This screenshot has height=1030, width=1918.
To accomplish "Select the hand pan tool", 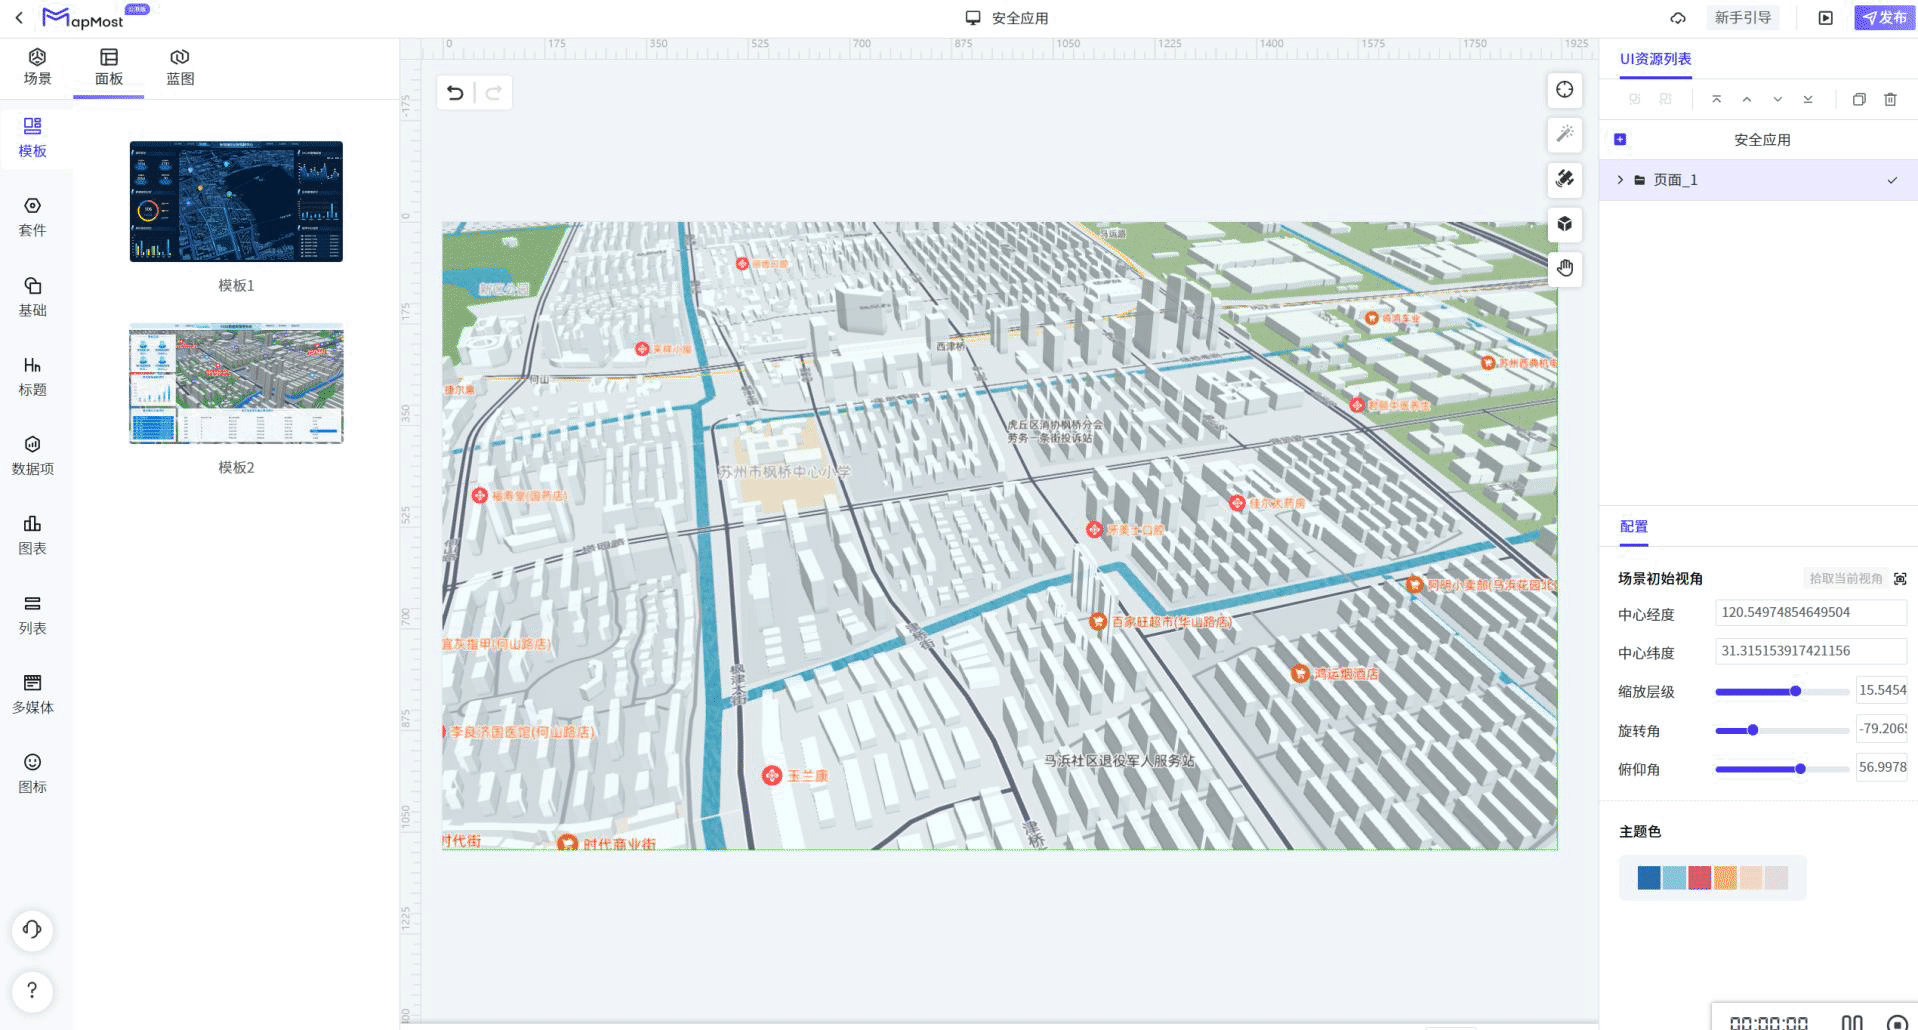I will pos(1565,268).
